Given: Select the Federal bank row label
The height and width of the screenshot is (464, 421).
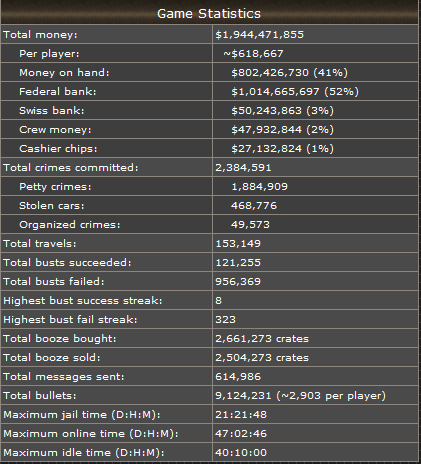Looking at the screenshot, I should (x=58, y=92).
